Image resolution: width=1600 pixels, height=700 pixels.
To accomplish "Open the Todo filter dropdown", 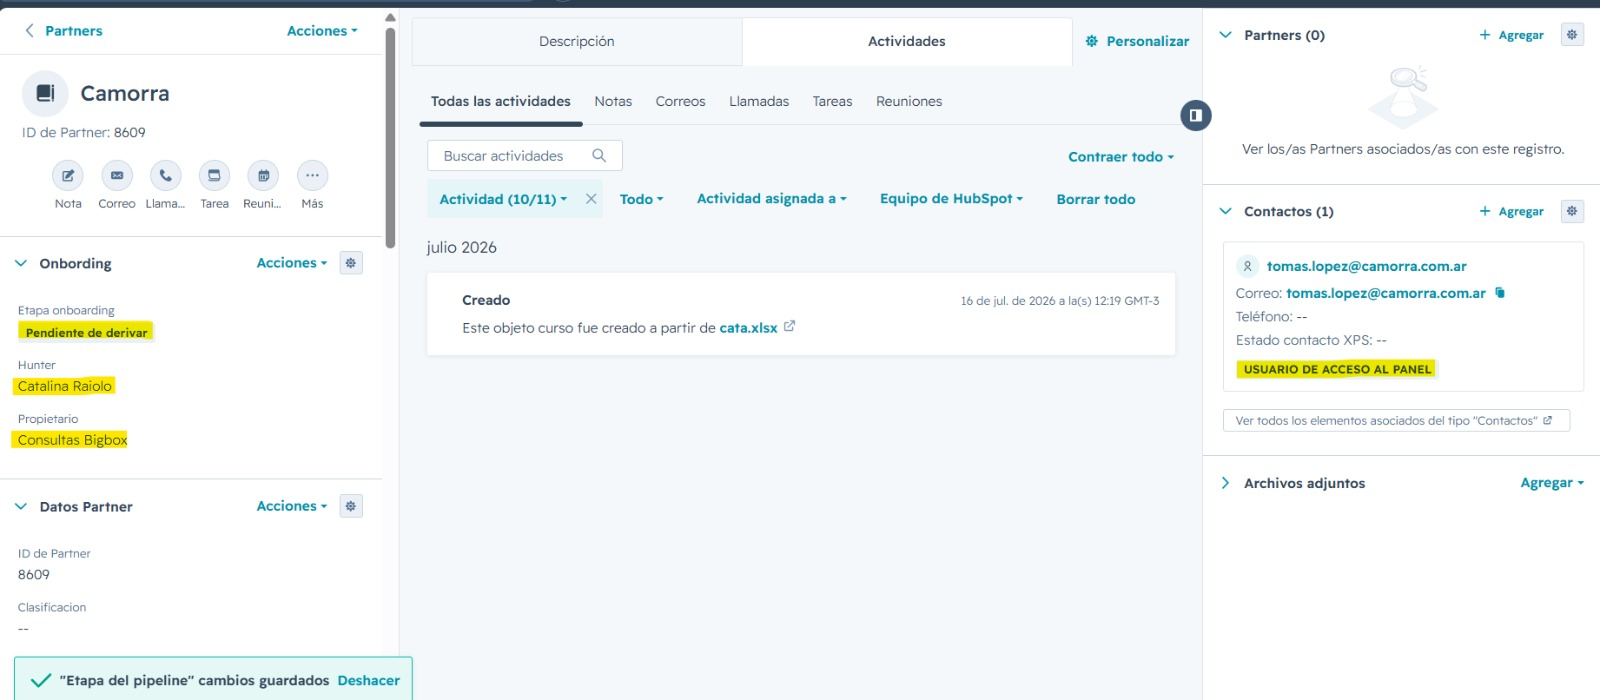I will [641, 199].
